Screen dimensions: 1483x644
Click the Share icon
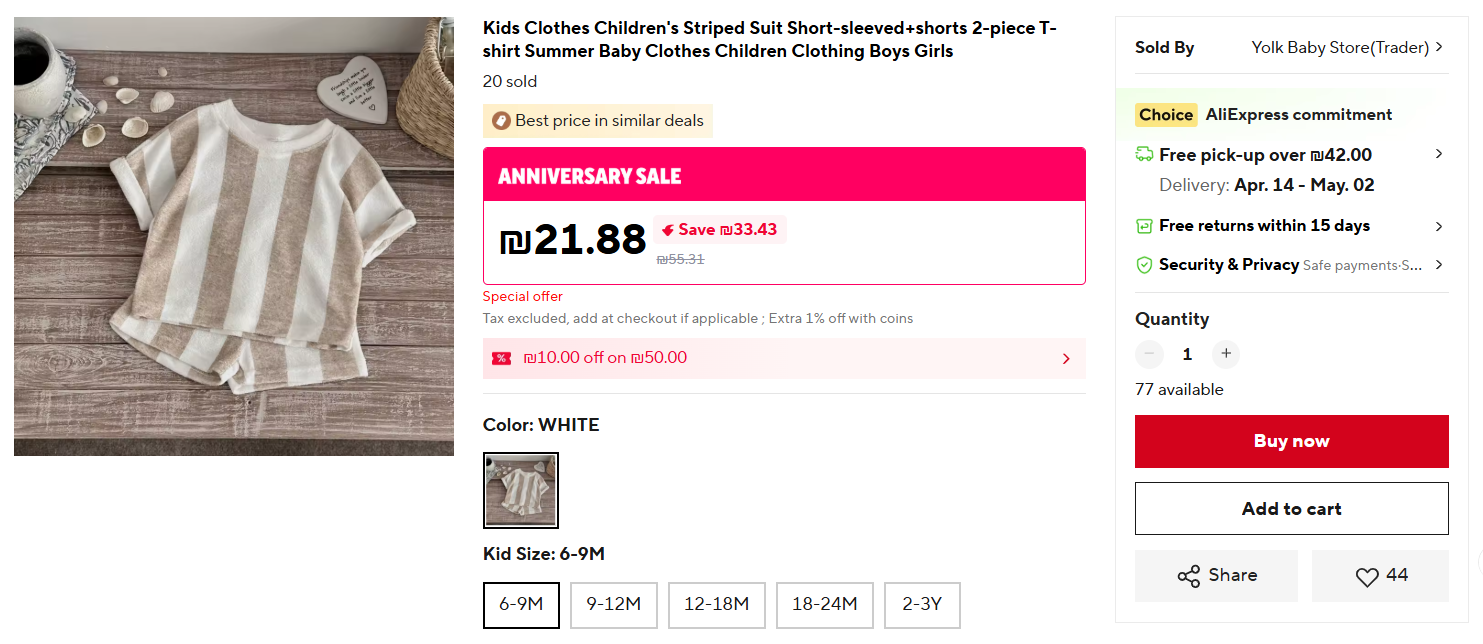coord(1188,576)
